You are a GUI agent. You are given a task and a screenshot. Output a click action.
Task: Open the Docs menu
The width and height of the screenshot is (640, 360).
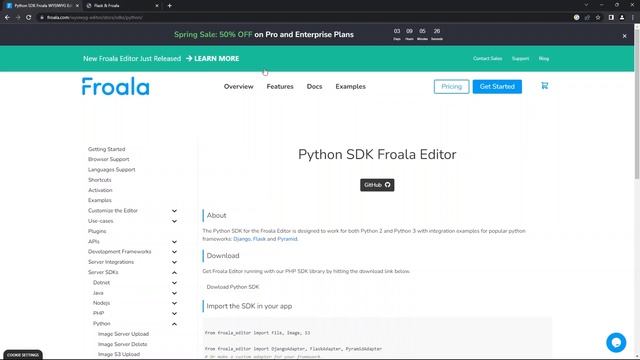pyautogui.click(x=314, y=87)
